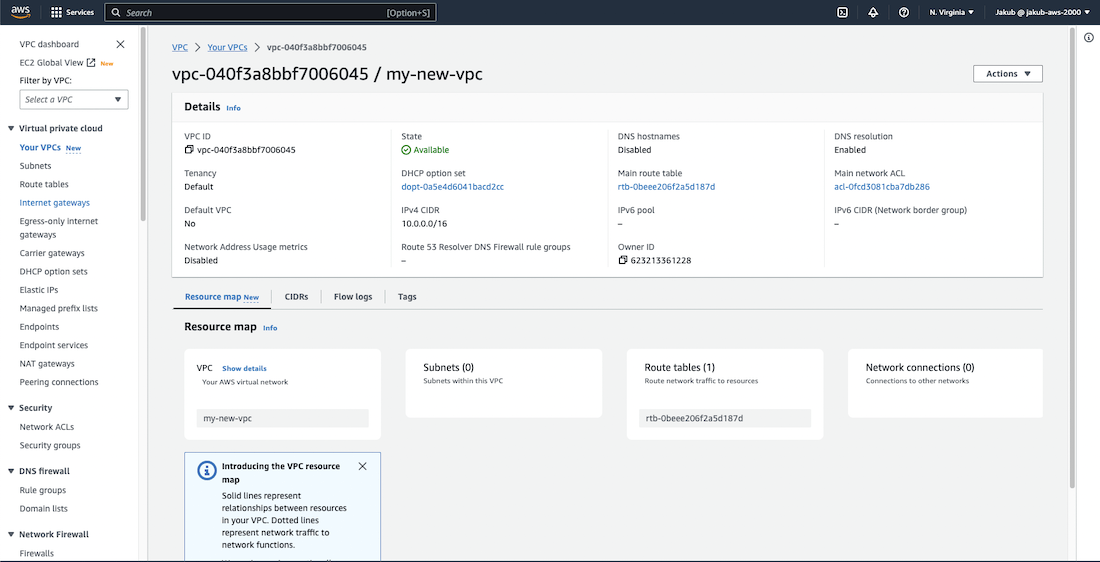Image resolution: width=1100 pixels, height=562 pixels.
Task: Expand the Select a VPC filter dropdown
Action: [74, 100]
